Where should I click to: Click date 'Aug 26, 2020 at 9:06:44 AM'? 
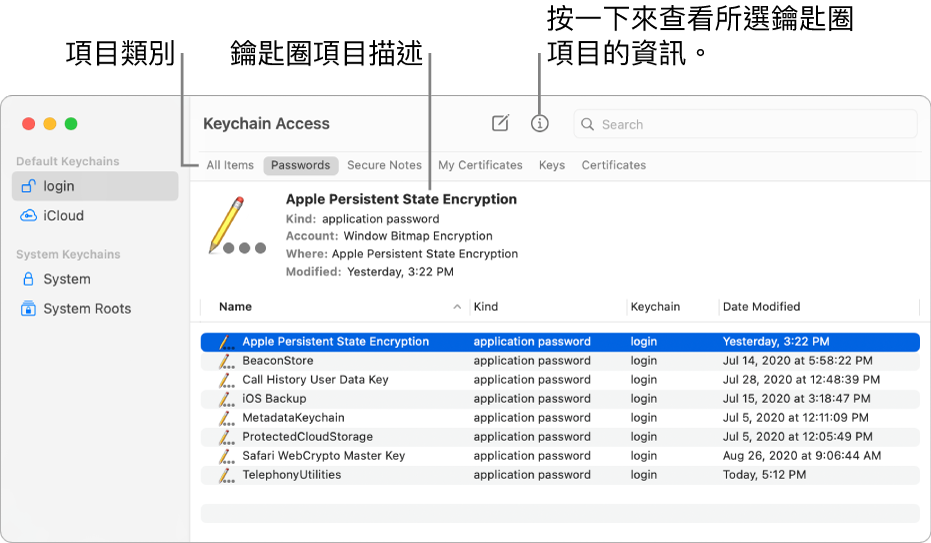click(802, 456)
